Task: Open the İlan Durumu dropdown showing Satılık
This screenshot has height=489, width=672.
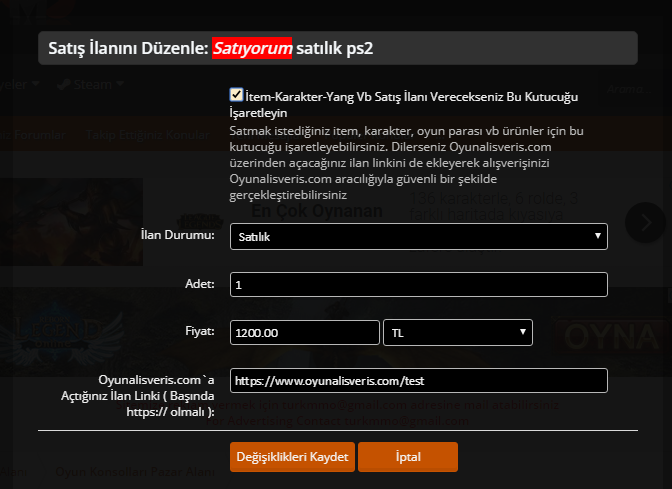Action: click(x=419, y=237)
